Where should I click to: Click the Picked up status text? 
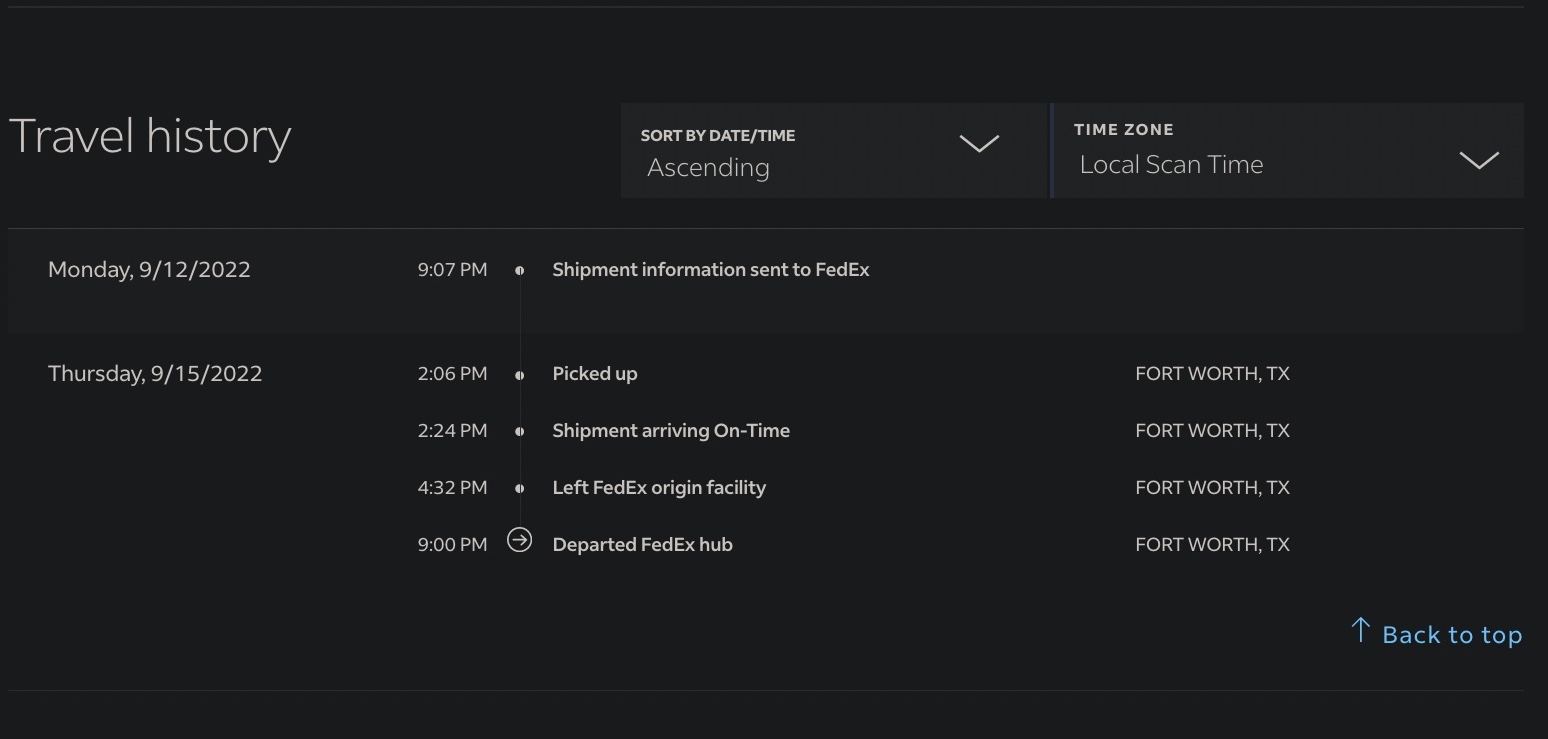[594, 374]
